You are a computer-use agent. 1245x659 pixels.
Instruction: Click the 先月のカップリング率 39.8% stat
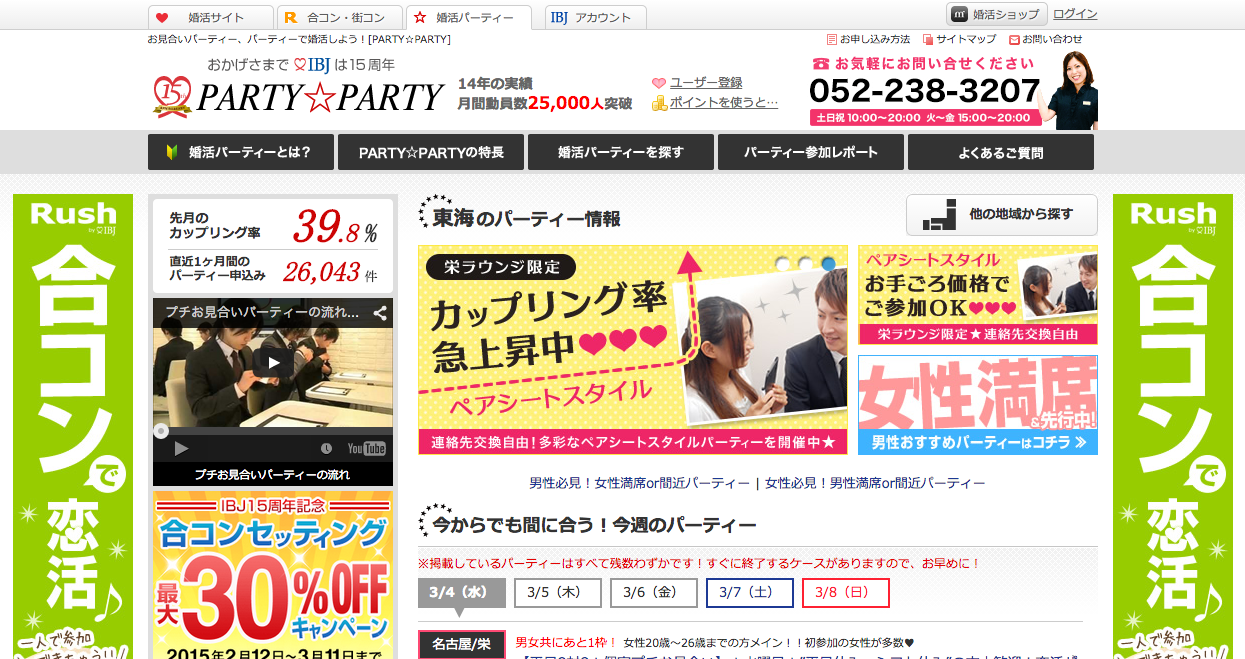pos(273,225)
